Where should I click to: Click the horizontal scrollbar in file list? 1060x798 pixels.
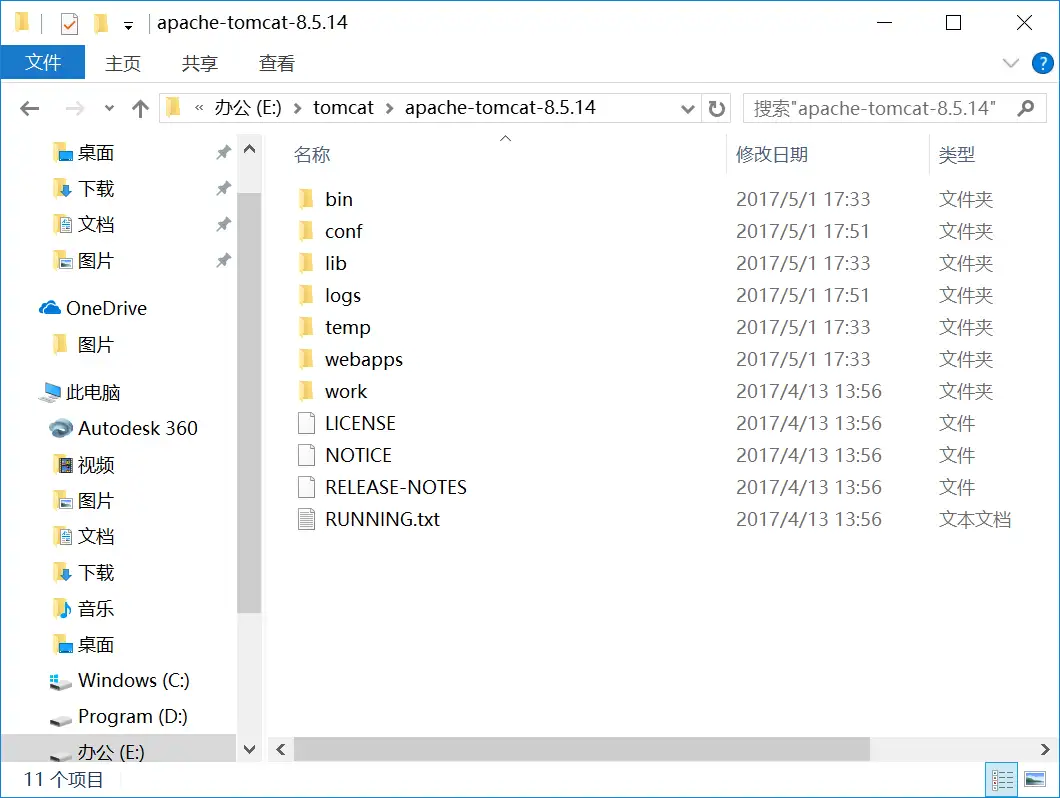point(580,749)
